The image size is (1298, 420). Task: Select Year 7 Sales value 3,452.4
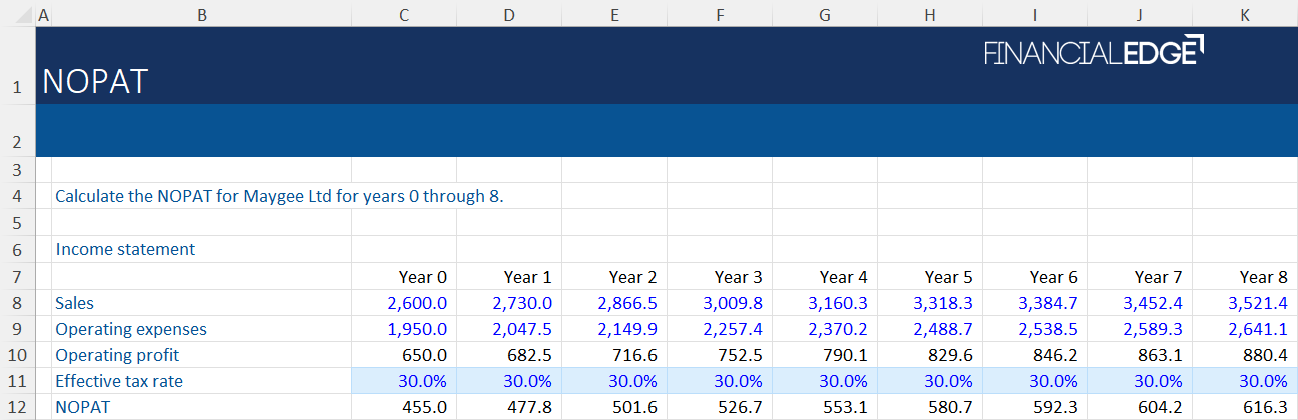1152,303
